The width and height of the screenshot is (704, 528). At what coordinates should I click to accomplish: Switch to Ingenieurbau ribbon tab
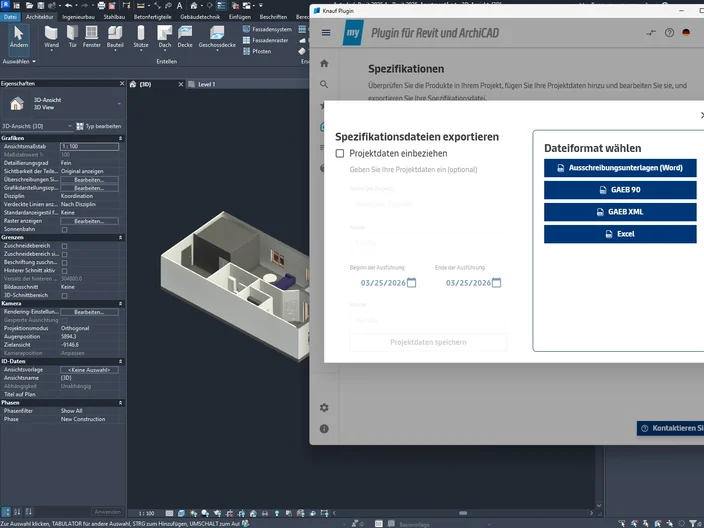point(79,17)
